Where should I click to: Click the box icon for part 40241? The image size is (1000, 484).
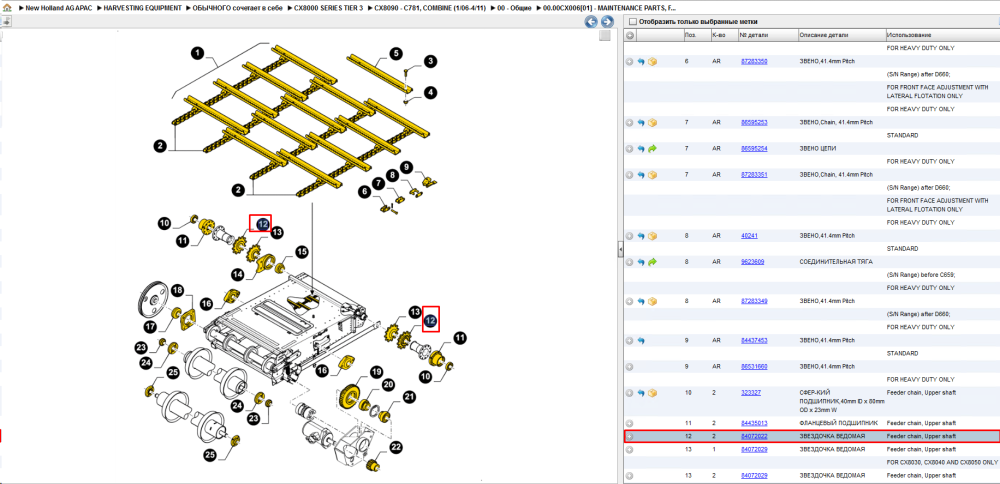[652, 236]
